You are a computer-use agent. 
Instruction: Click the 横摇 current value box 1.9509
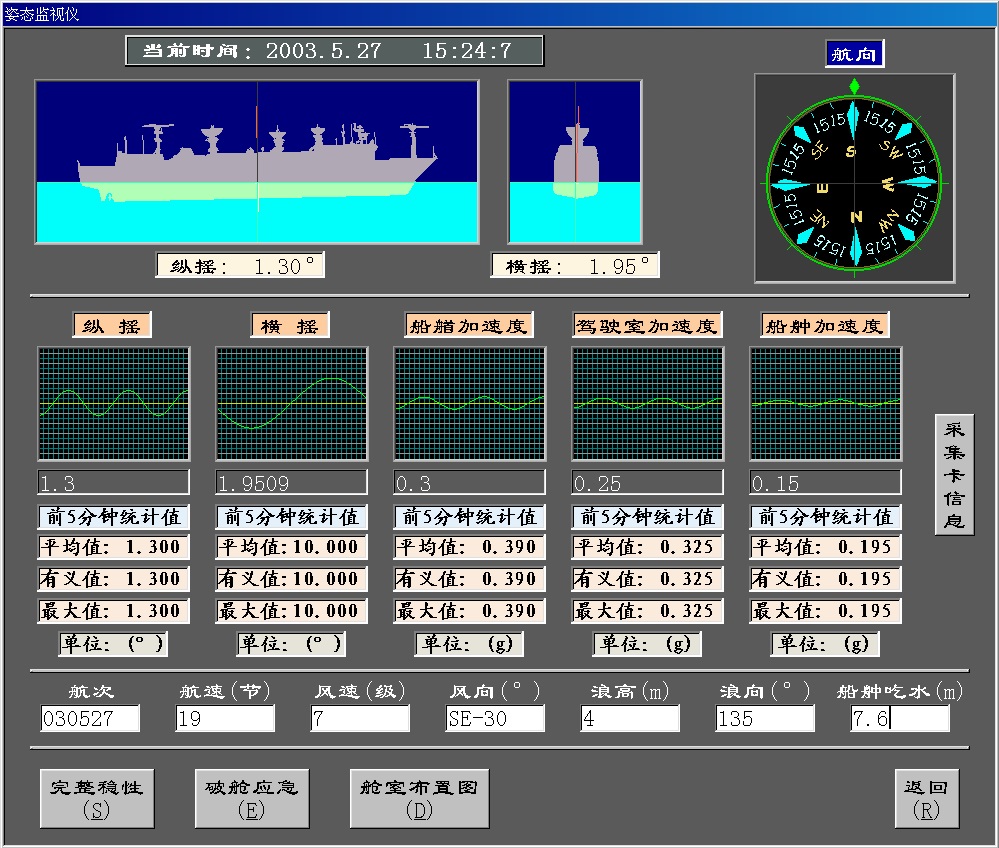point(291,483)
